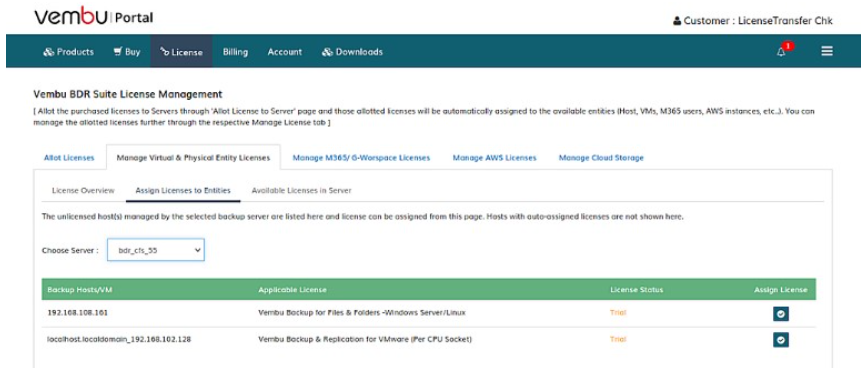The image size is (861, 368).
Task: Click the customer user icon
Action: click(677, 21)
